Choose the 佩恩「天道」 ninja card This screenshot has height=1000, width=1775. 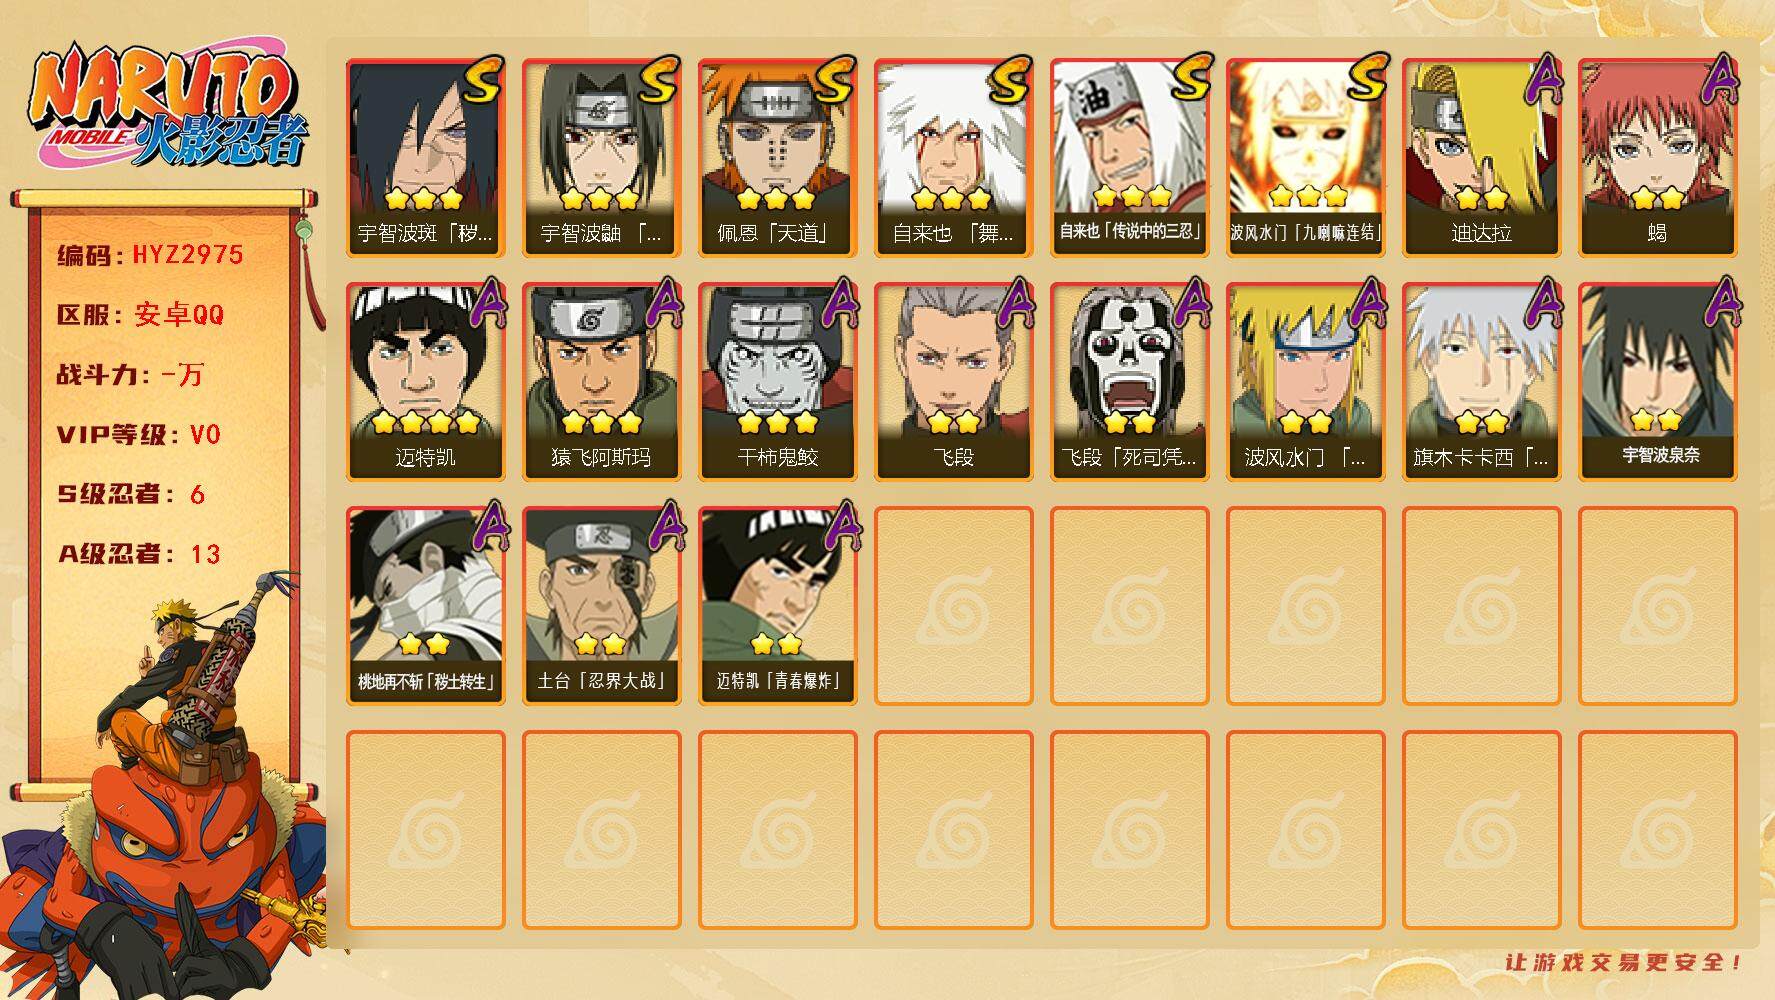(777, 158)
